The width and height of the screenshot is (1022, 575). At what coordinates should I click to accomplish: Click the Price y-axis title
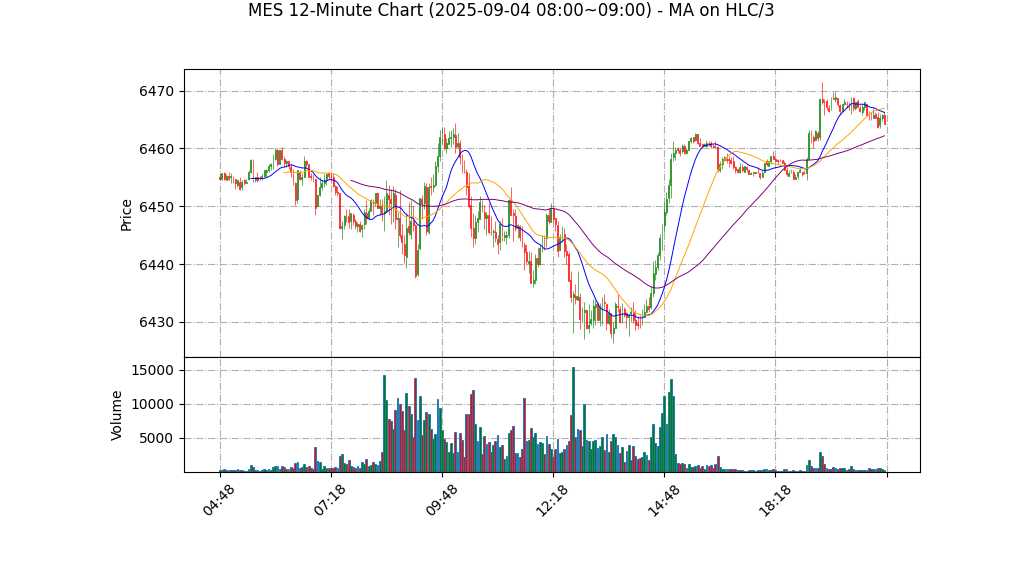pyautogui.click(x=126, y=215)
